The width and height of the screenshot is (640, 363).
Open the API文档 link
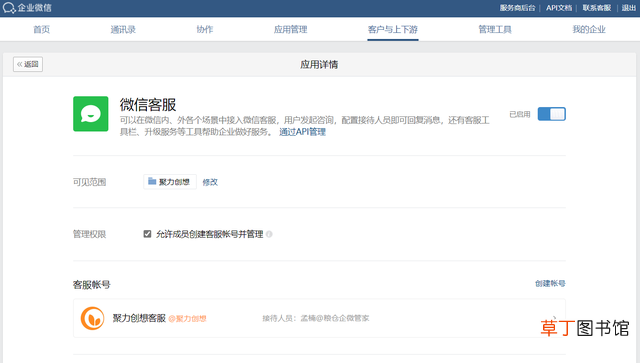coord(559,8)
